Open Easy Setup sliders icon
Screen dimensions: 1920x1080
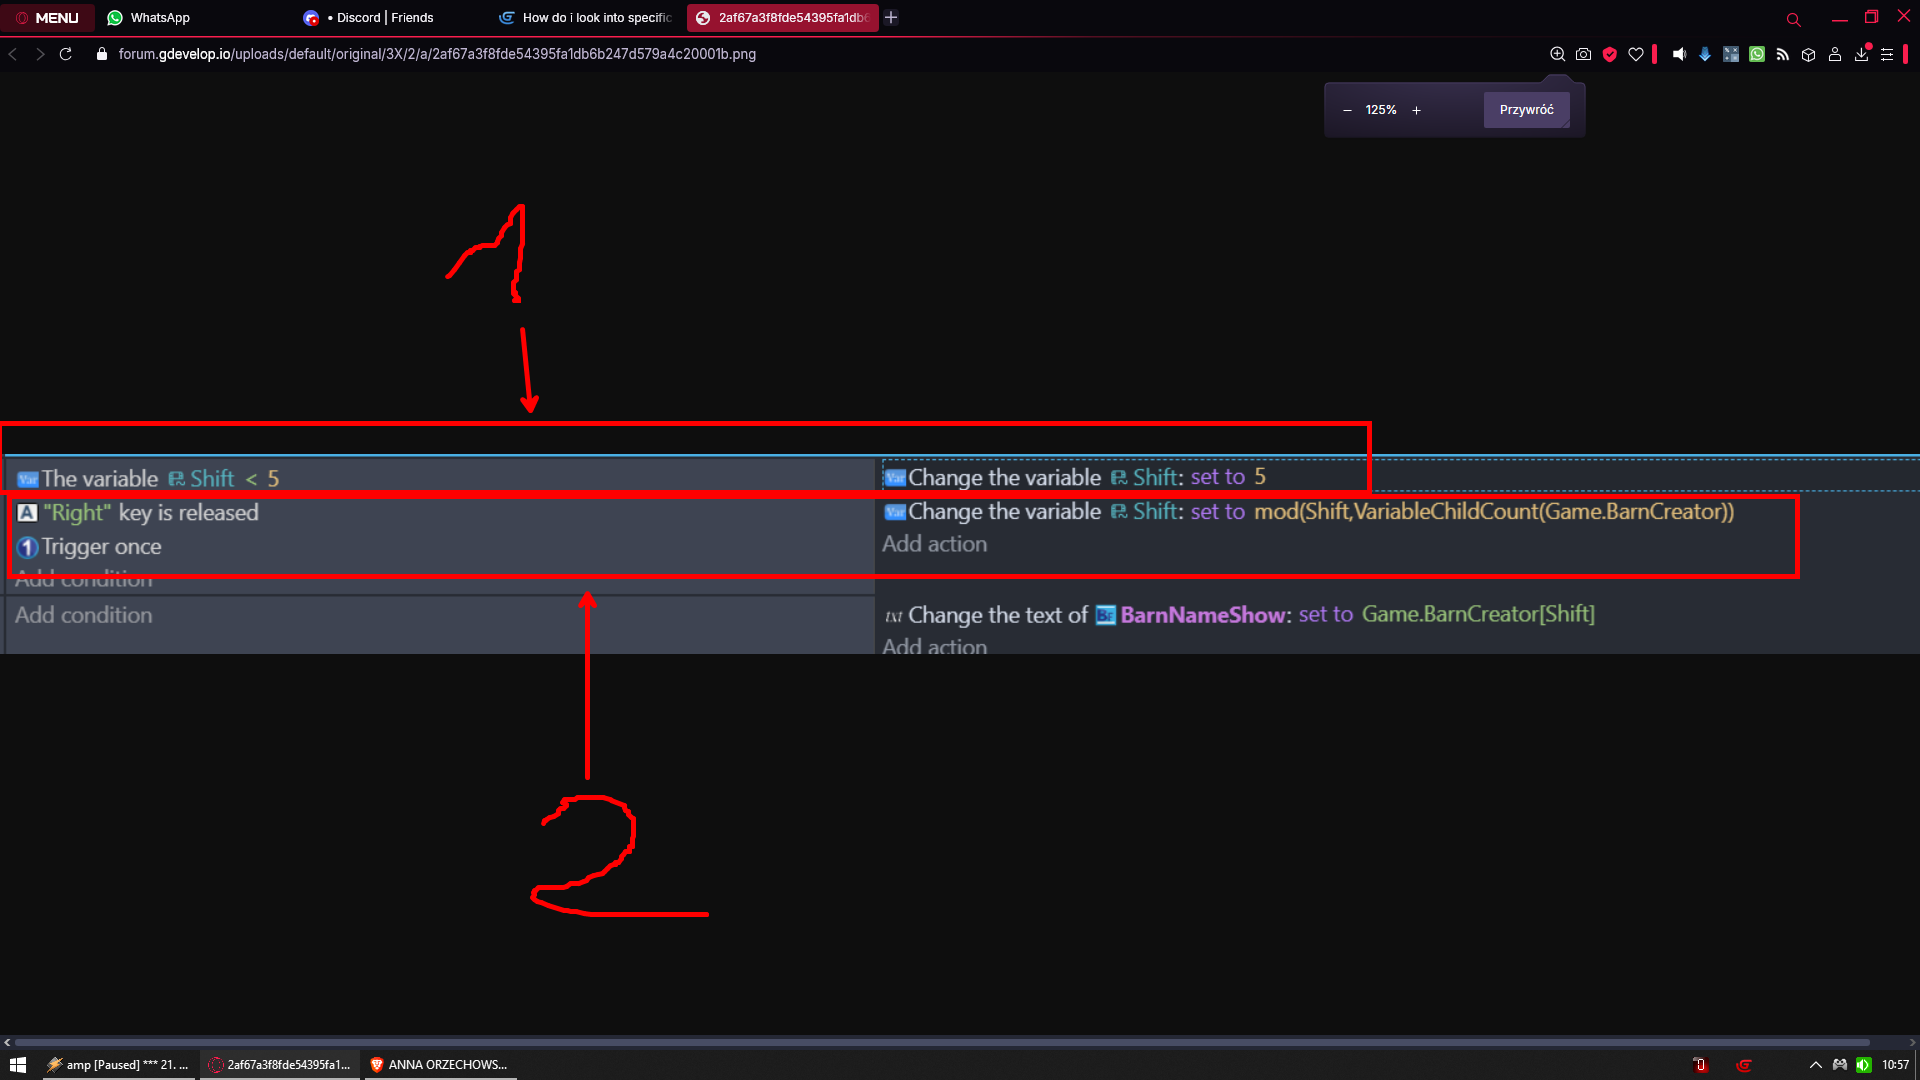pos(1887,55)
